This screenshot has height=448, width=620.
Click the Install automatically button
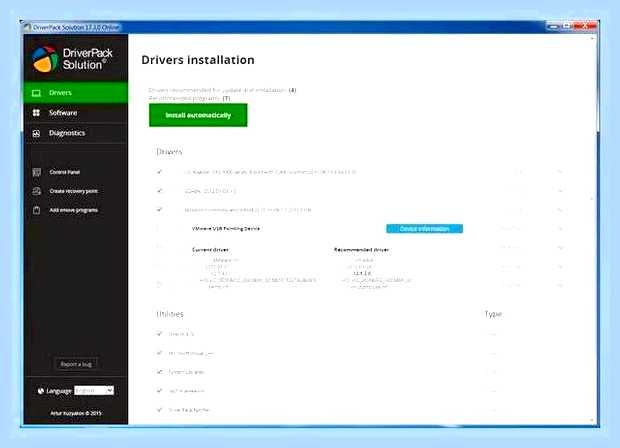click(198, 115)
